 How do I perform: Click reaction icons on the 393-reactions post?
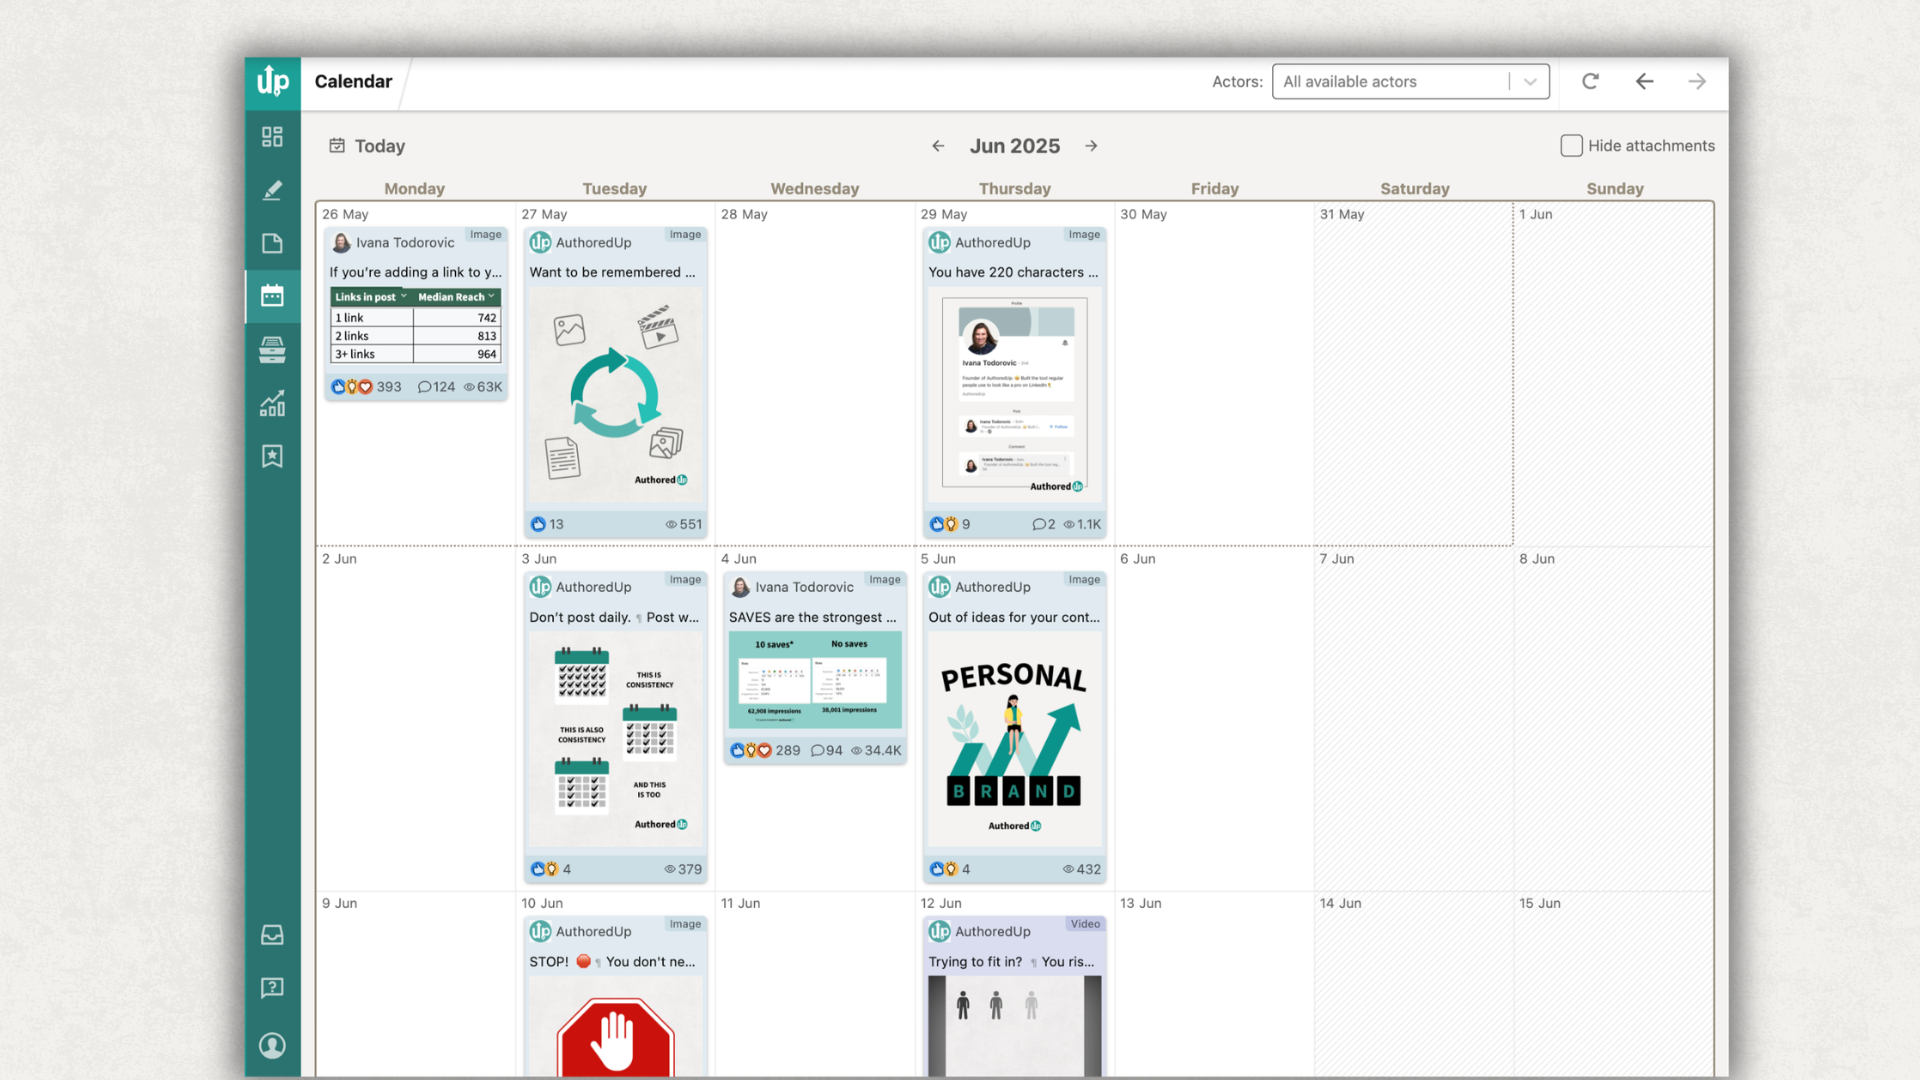click(x=351, y=387)
